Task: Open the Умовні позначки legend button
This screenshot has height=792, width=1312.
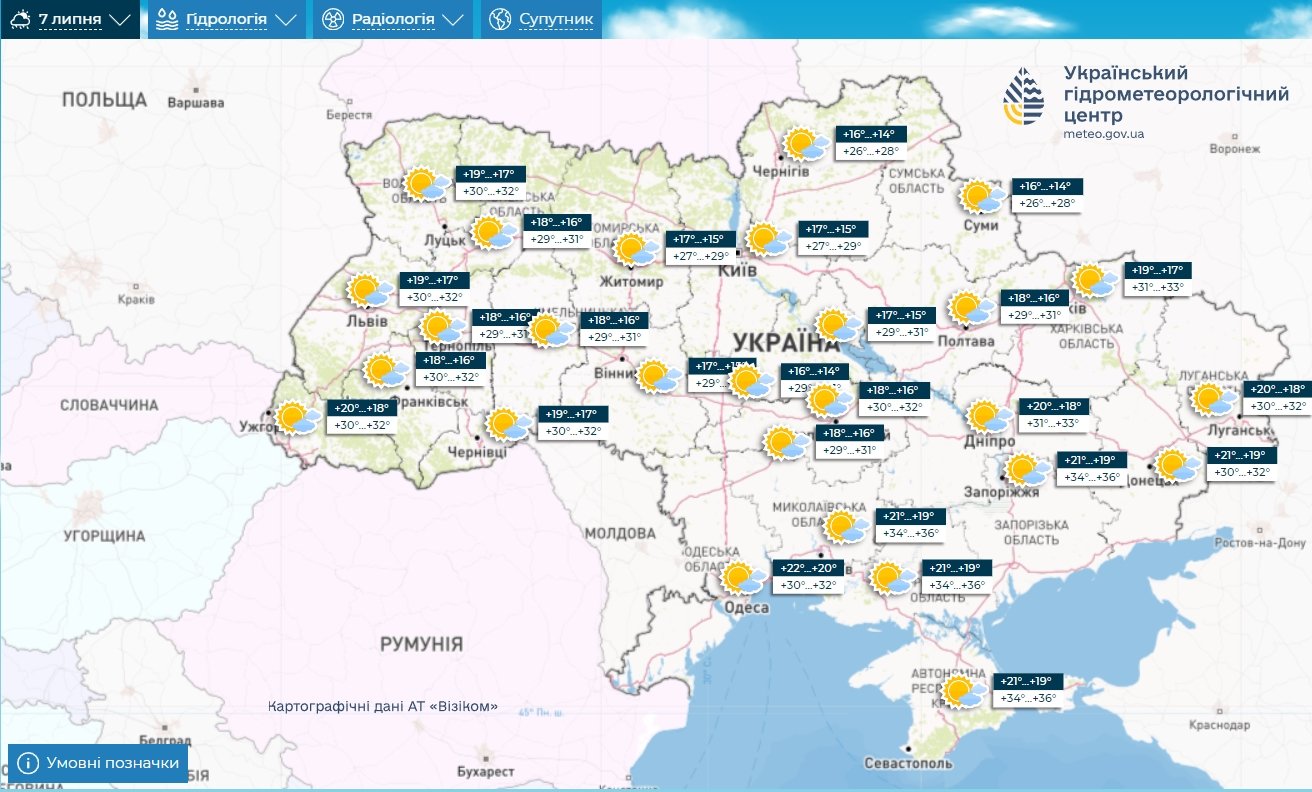Action: [x=98, y=764]
